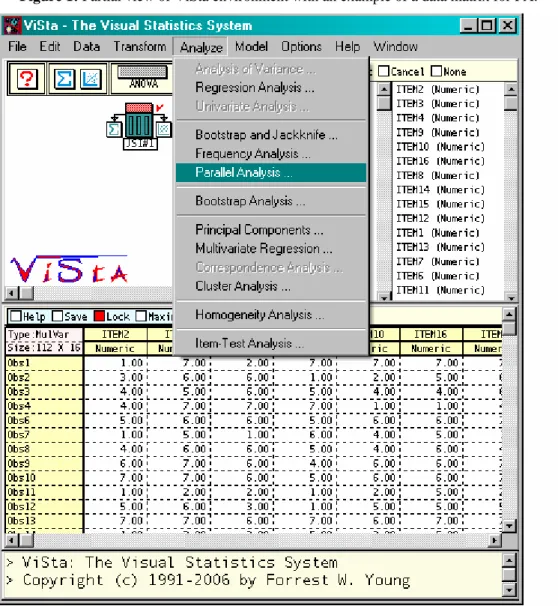The image size is (558, 606).
Task: Click listener pane scrollbar up arrow
Action: [509, 560]
